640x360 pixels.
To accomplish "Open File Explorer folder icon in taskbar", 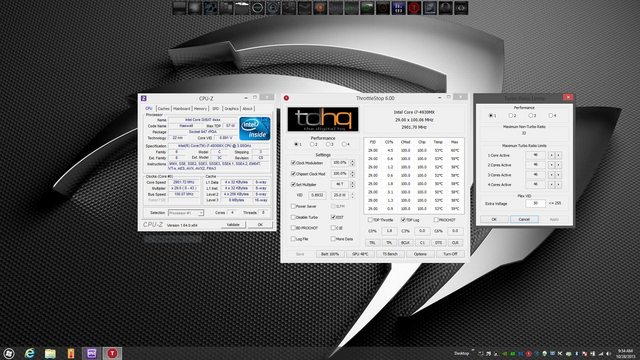I will click(x=50, y=353).
